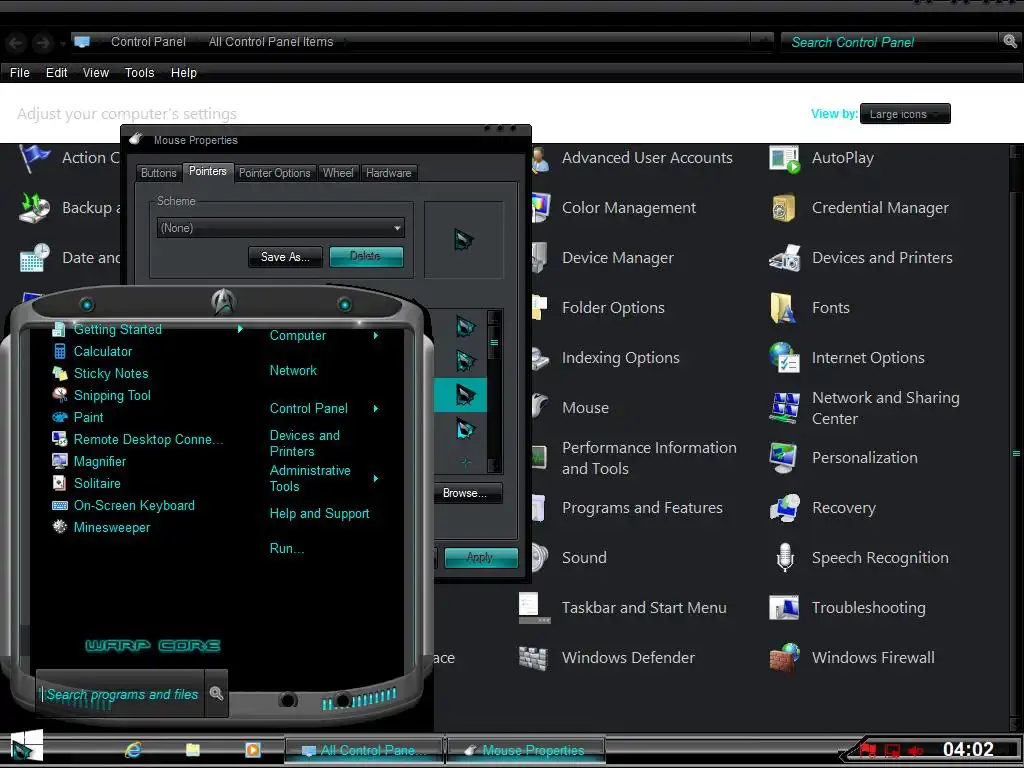The image size is (1024, 768).
Task: Click the Start button on taskbar
Action: pyautogui.click(x=26, y=748)
